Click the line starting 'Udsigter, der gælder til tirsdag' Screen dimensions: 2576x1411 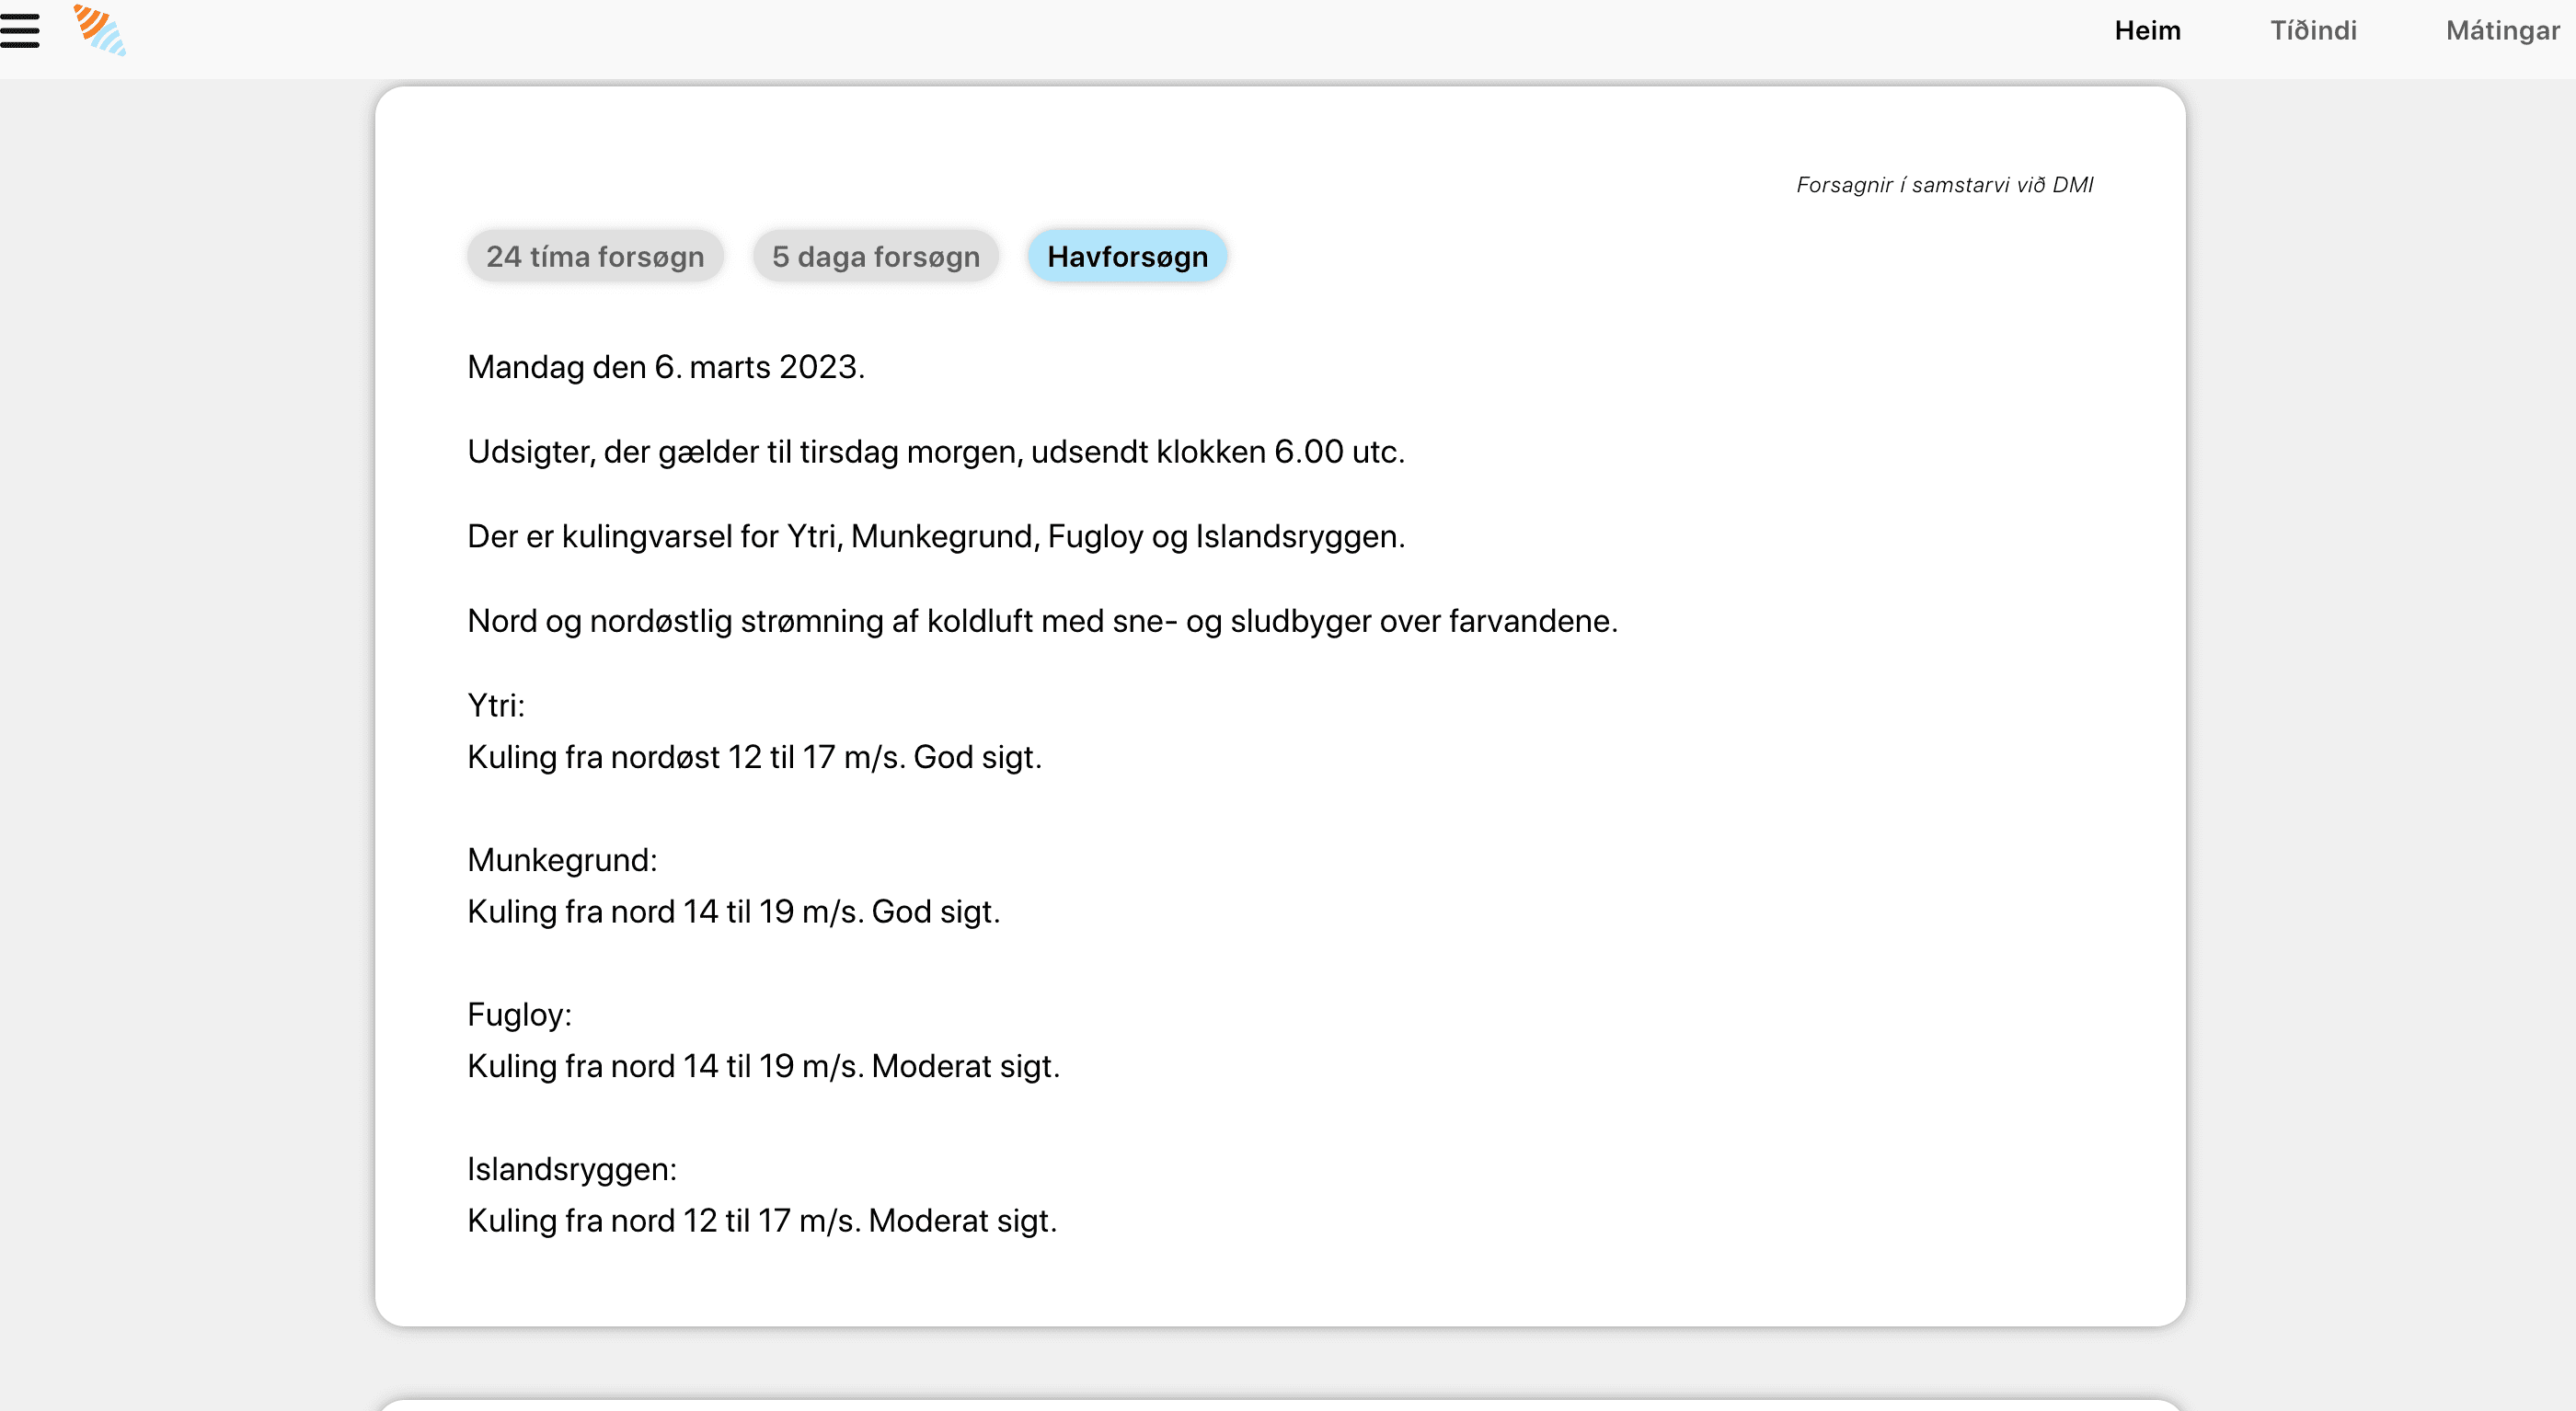point(936,452)
